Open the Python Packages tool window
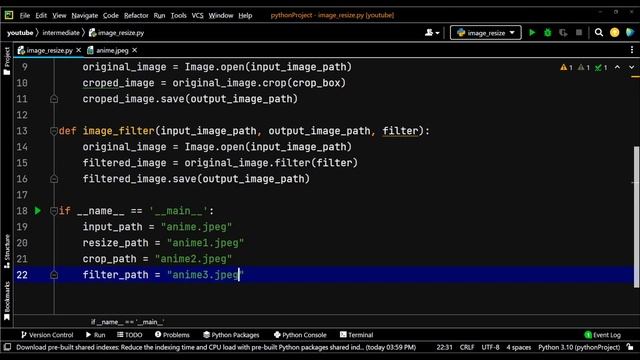 pos(231,335)
